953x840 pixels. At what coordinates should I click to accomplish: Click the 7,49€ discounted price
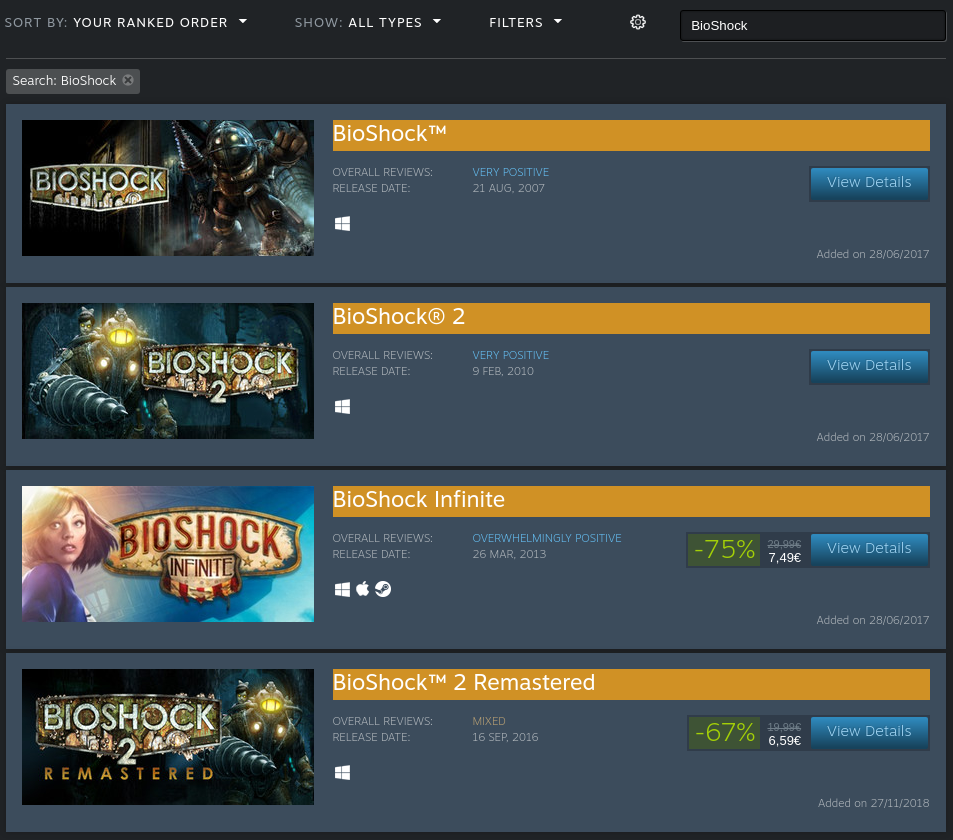pos(785,557)
